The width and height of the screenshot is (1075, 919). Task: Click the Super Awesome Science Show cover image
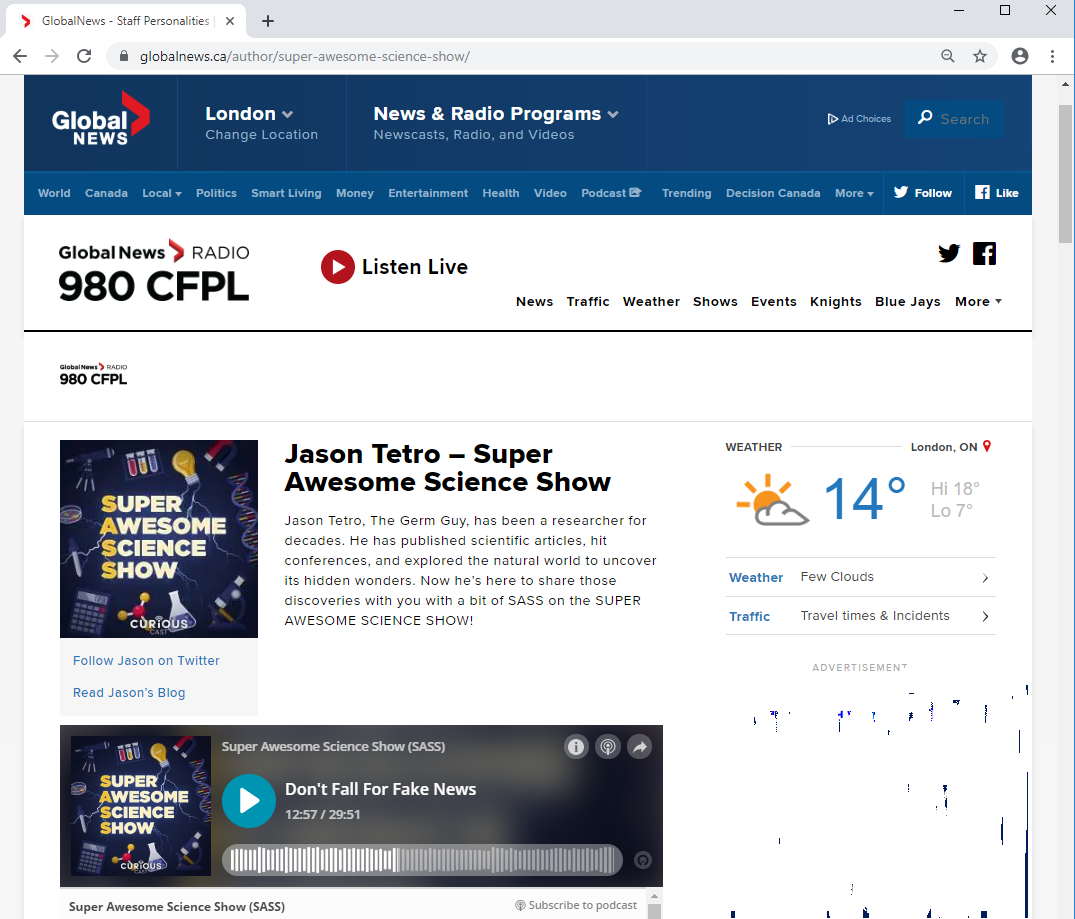(158, 539)
